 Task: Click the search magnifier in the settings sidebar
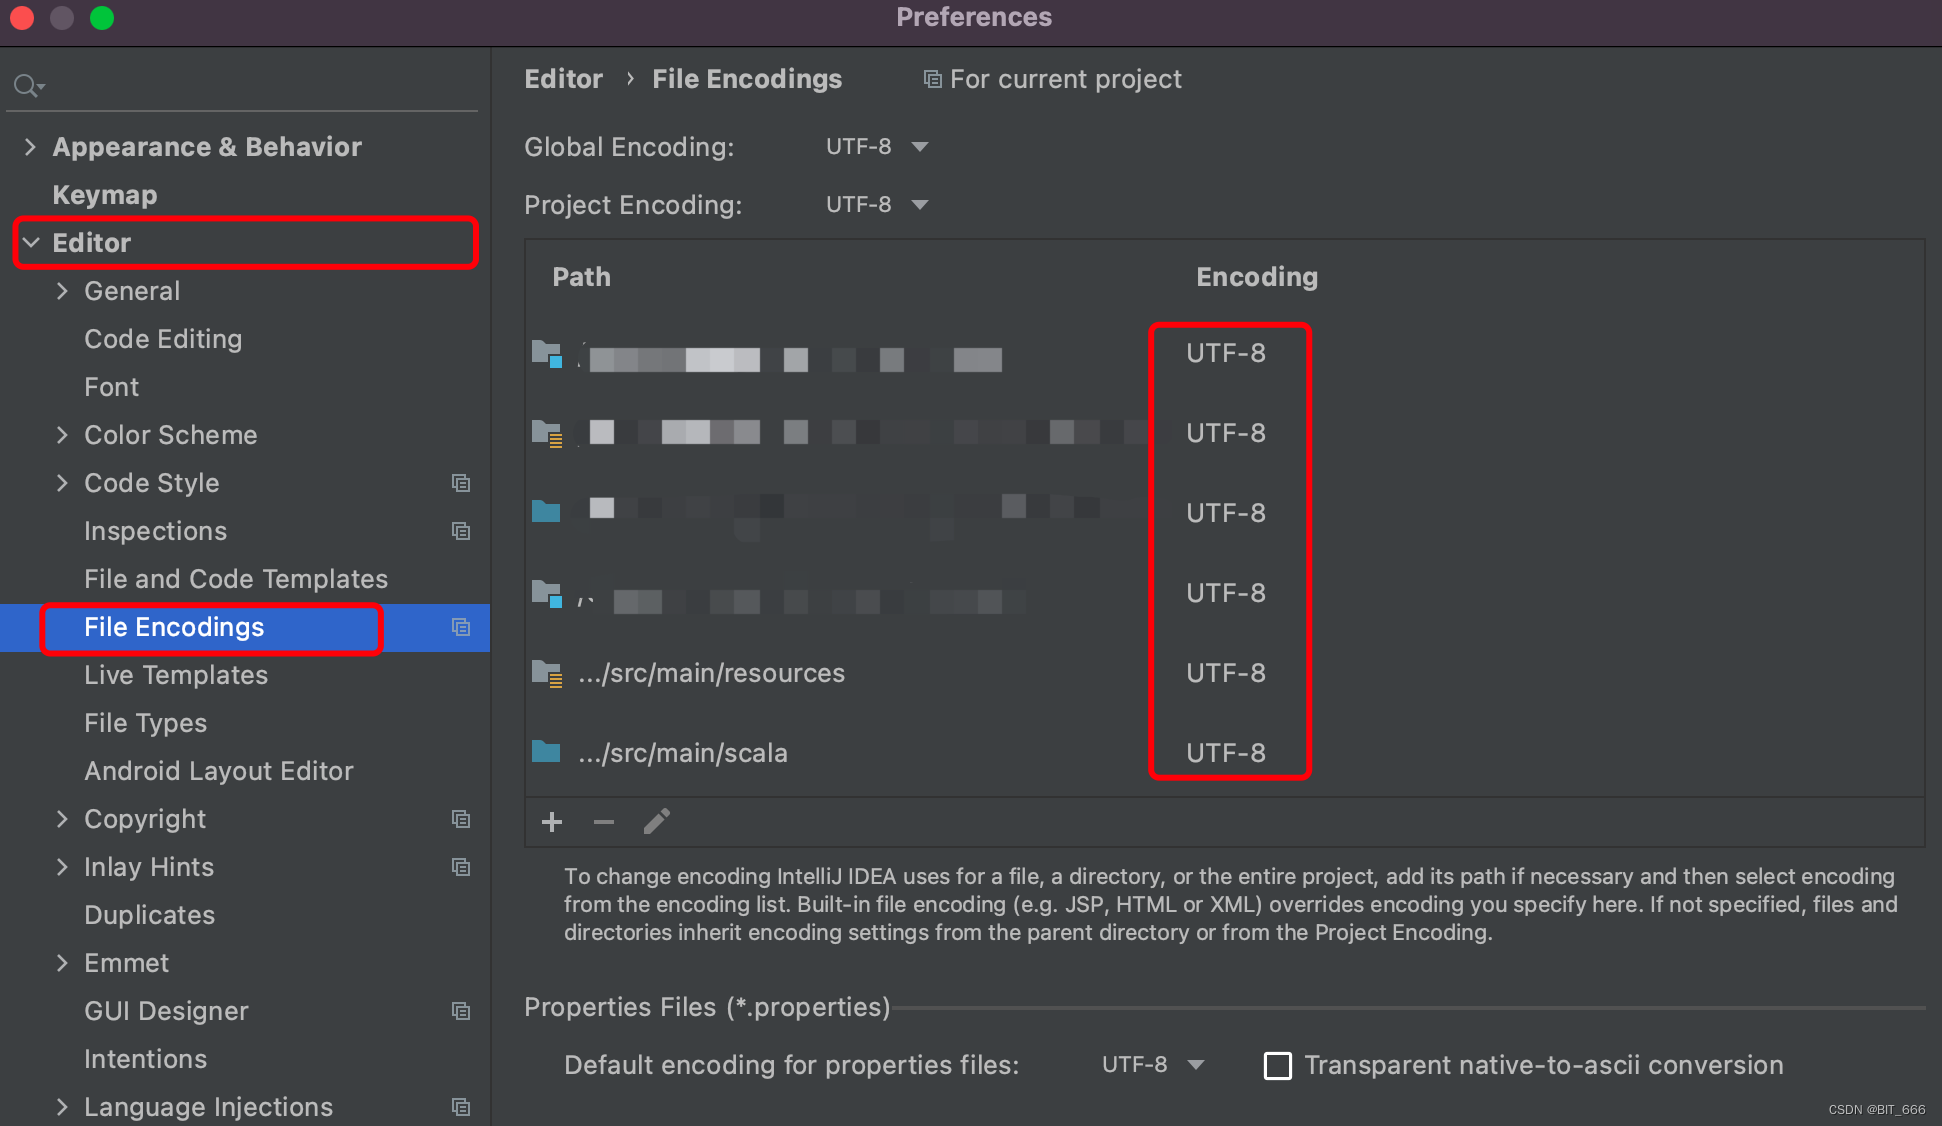click(x=27, y=85)
